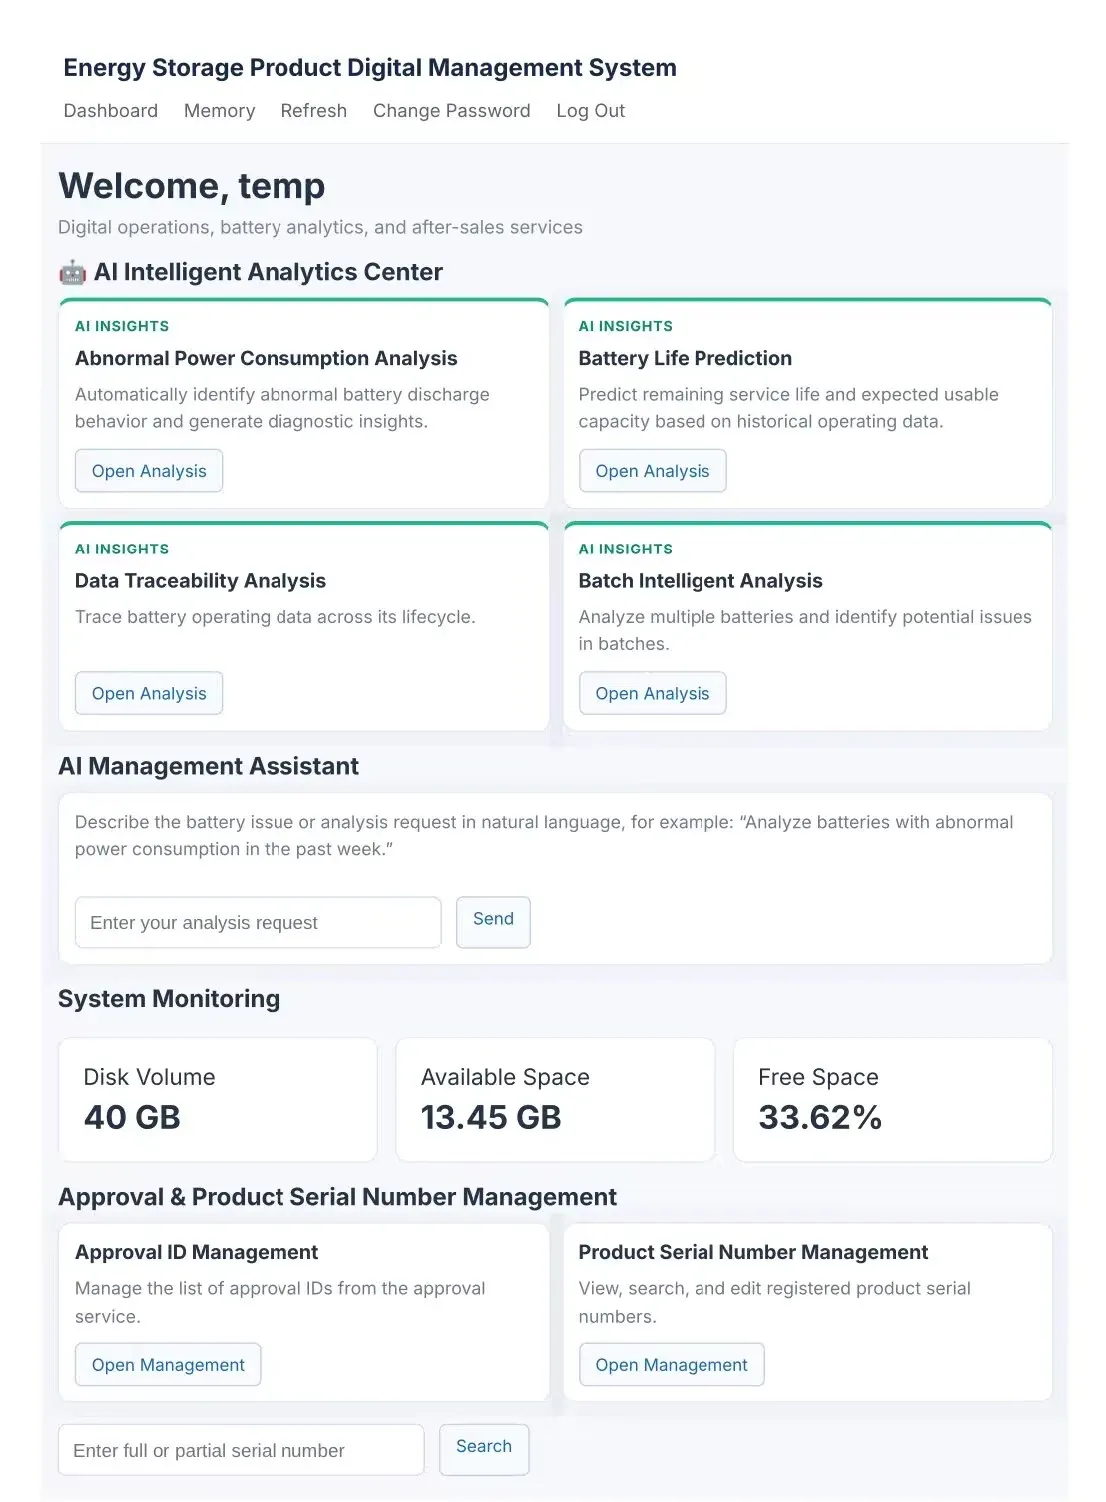This screenshot has height=1502, width=1106.
Task: Click the description 'Trace battery operating data across its lifecycle.'
Action: (x=275, y=617)
